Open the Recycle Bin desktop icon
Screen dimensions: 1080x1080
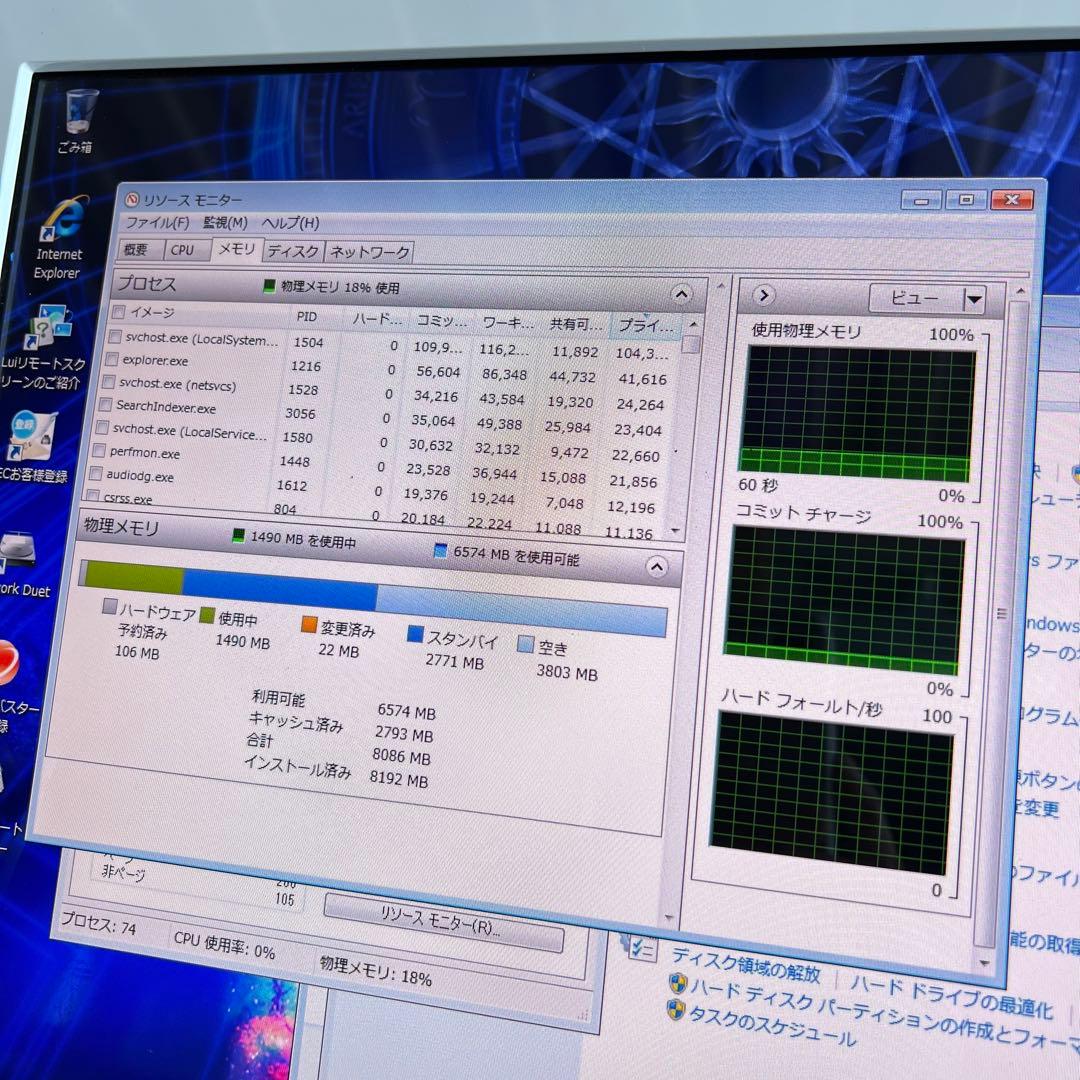coord(81,112)
